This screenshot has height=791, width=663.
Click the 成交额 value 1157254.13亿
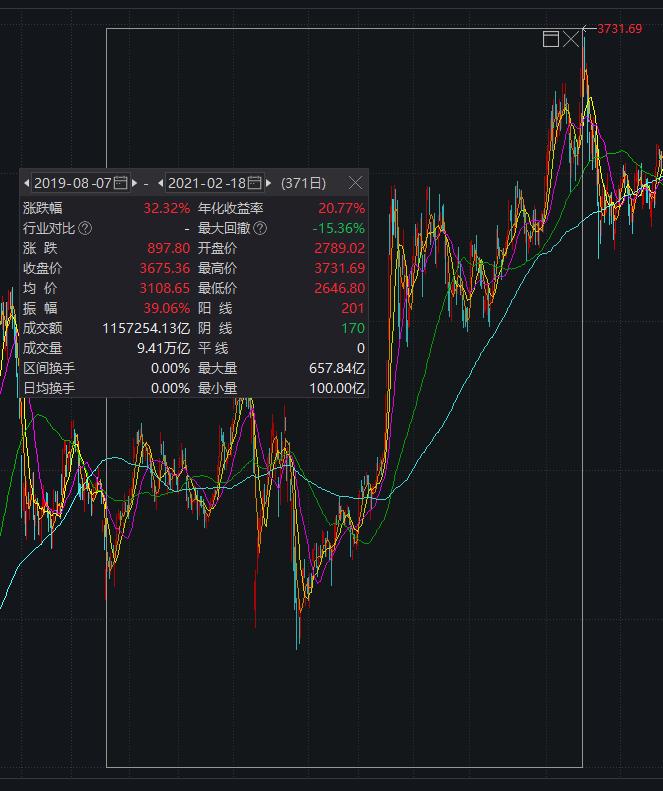pyautogui.click(x=146, y=328)
